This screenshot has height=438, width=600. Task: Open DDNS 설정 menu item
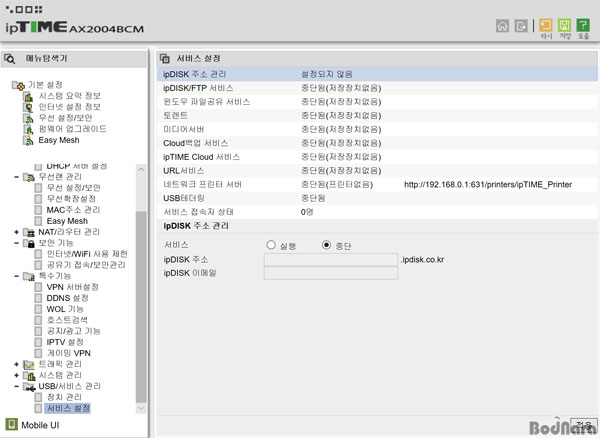(x=67, y=298)
